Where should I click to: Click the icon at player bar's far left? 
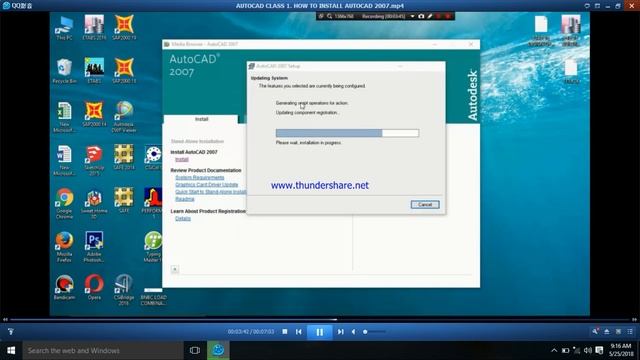point(11,331)
